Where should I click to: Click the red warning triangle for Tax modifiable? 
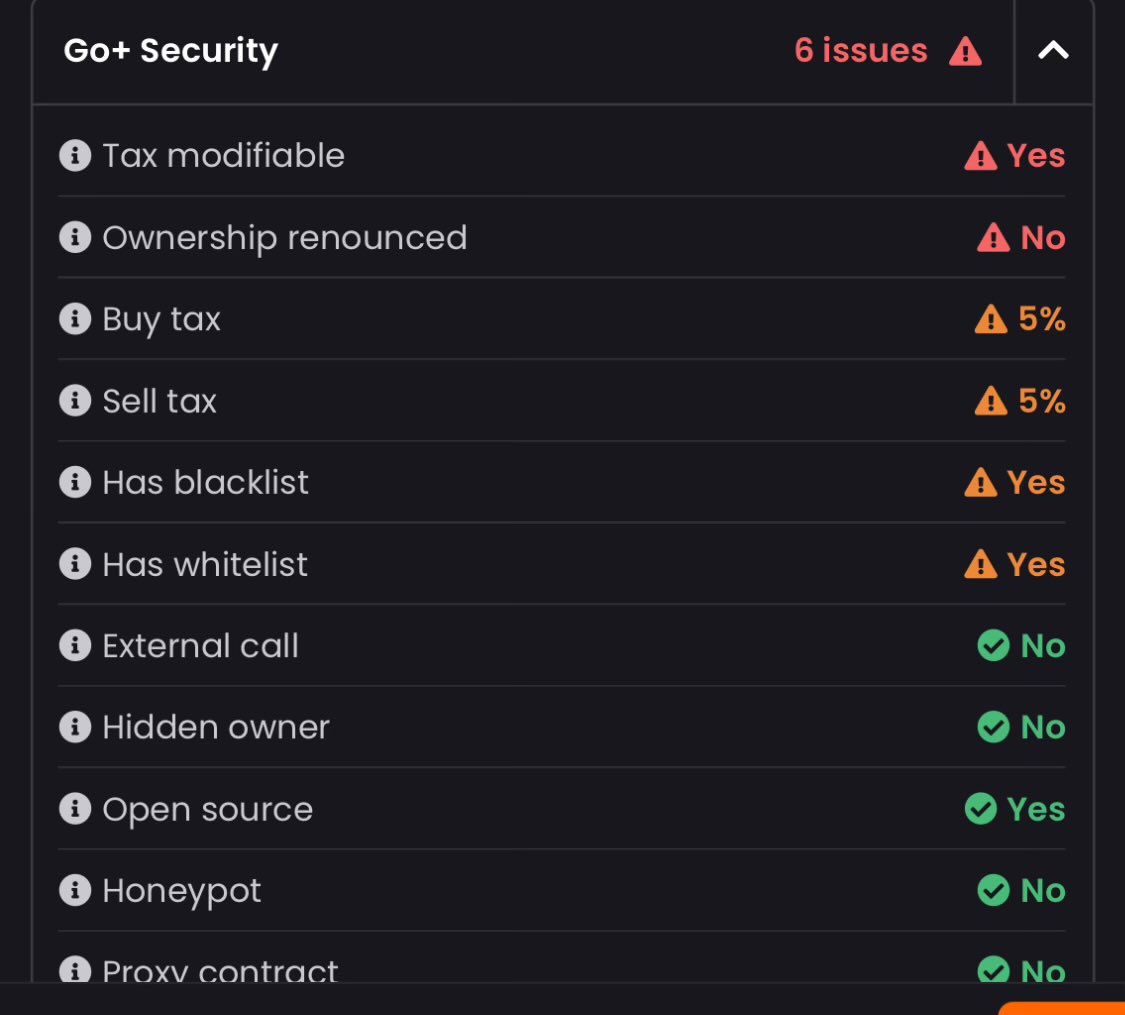(x=980, y=156)
